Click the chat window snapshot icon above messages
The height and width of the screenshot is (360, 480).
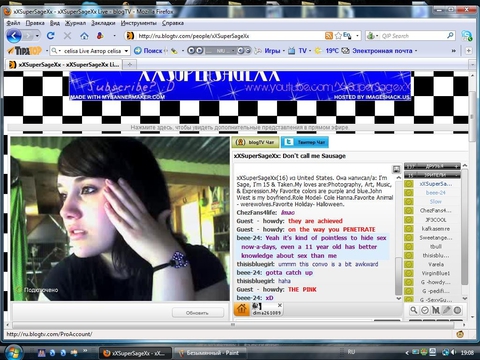click(396, 169)
